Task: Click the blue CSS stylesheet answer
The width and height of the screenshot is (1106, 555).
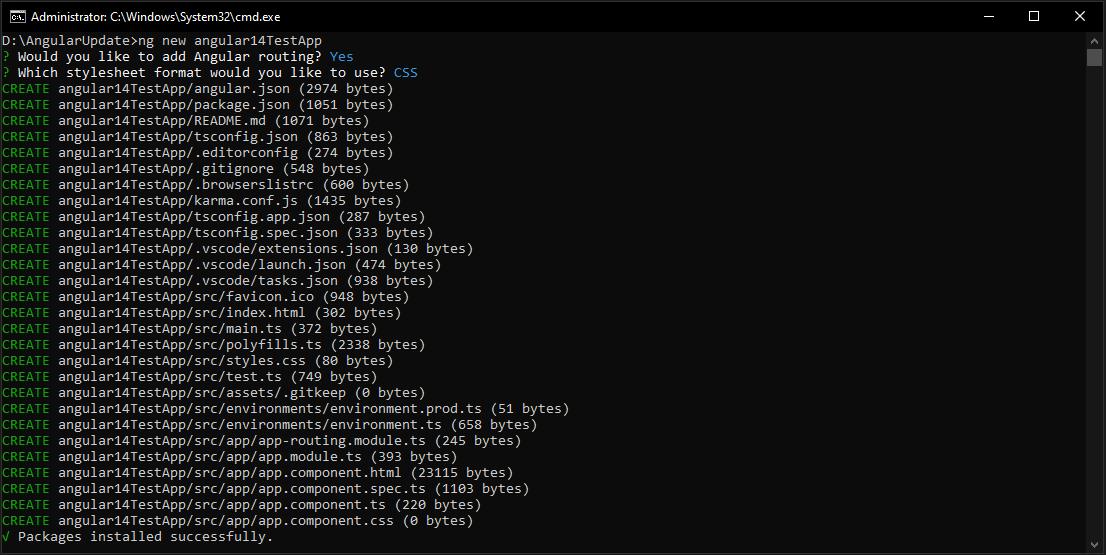Action: (405, 73)
